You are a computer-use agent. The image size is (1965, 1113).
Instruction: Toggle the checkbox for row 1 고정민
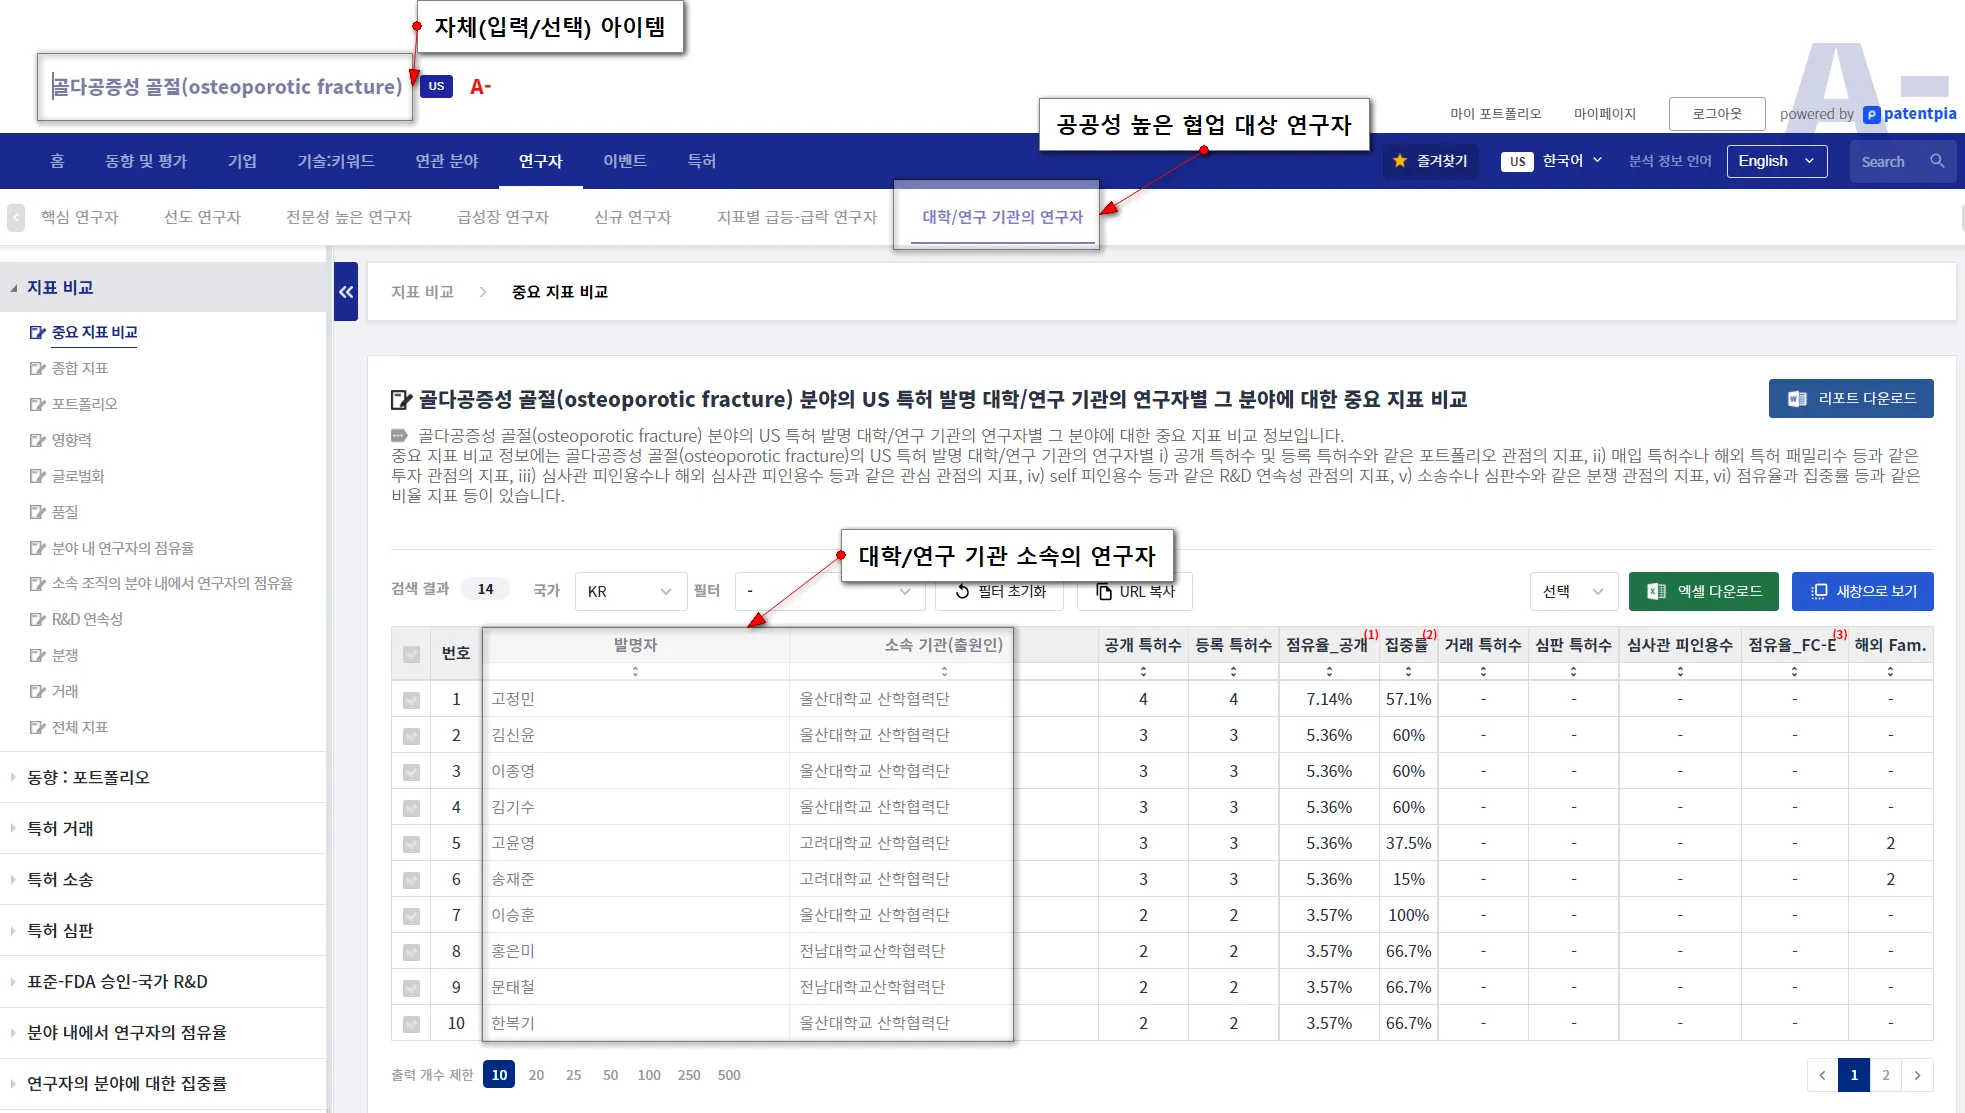tap(411, 700)
